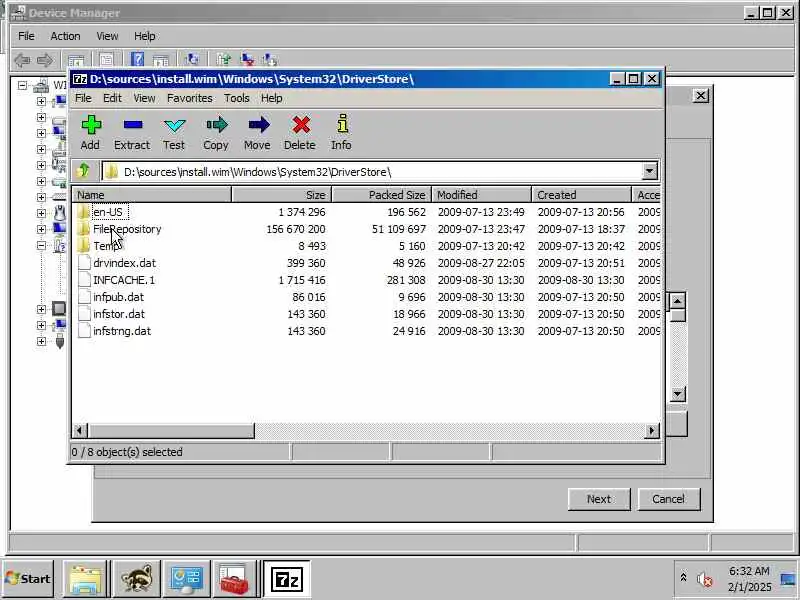Click the Test archive icon
Screen dimensions: 800x600
pos(174,132)
